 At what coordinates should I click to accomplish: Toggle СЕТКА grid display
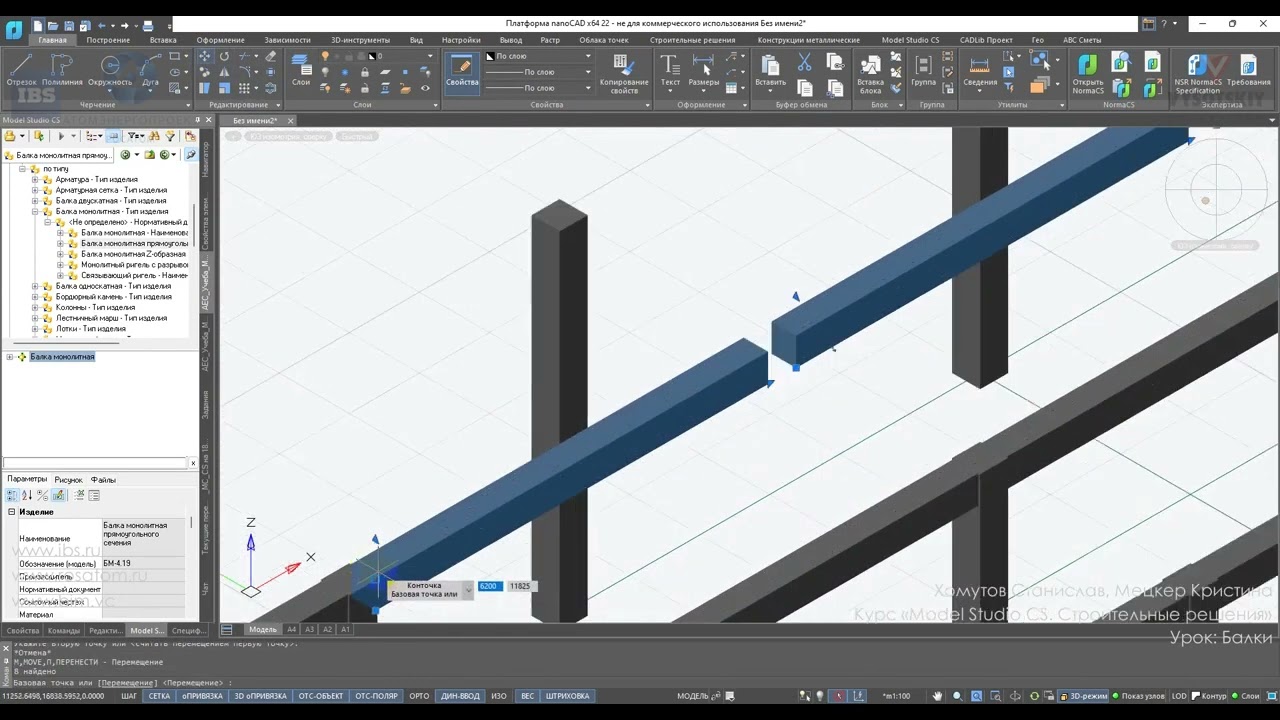159,696
